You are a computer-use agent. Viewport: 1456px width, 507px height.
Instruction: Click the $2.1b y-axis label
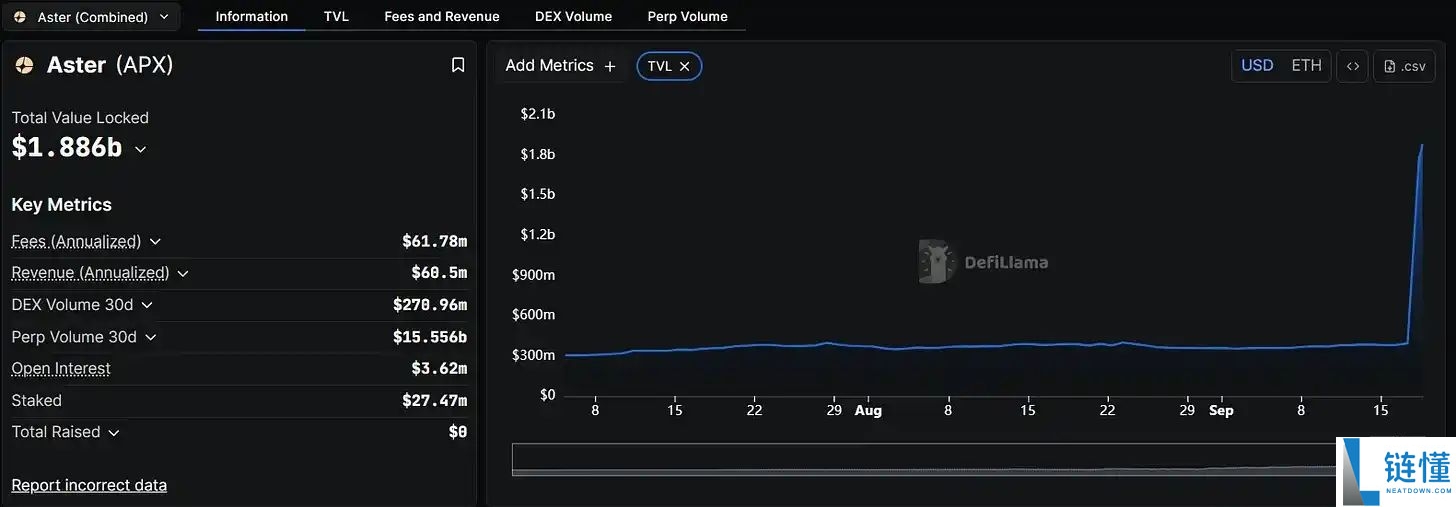coord(538,114)
